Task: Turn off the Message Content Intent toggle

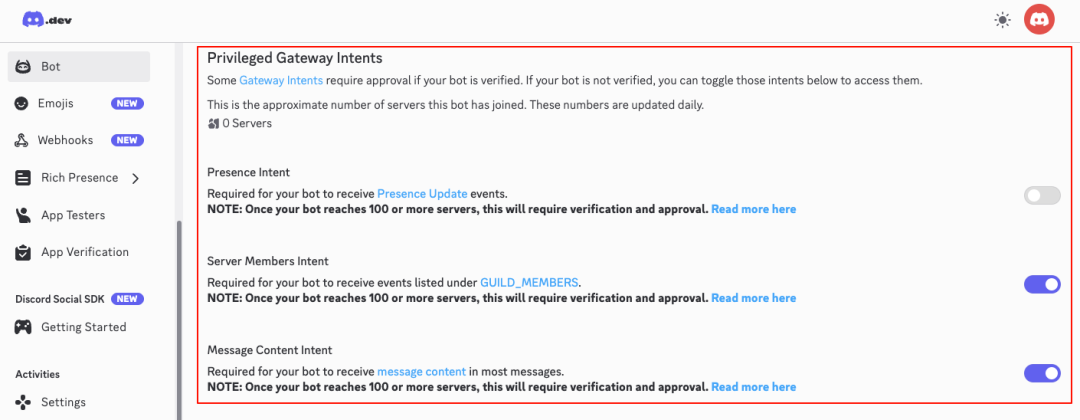Action: pyautogui.click(x=1042, y=373)
